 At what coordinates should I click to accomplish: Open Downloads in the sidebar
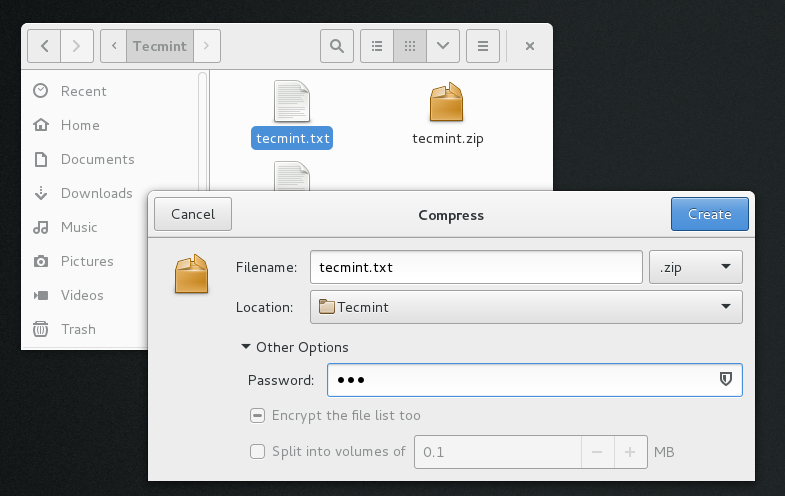[96, 193]
